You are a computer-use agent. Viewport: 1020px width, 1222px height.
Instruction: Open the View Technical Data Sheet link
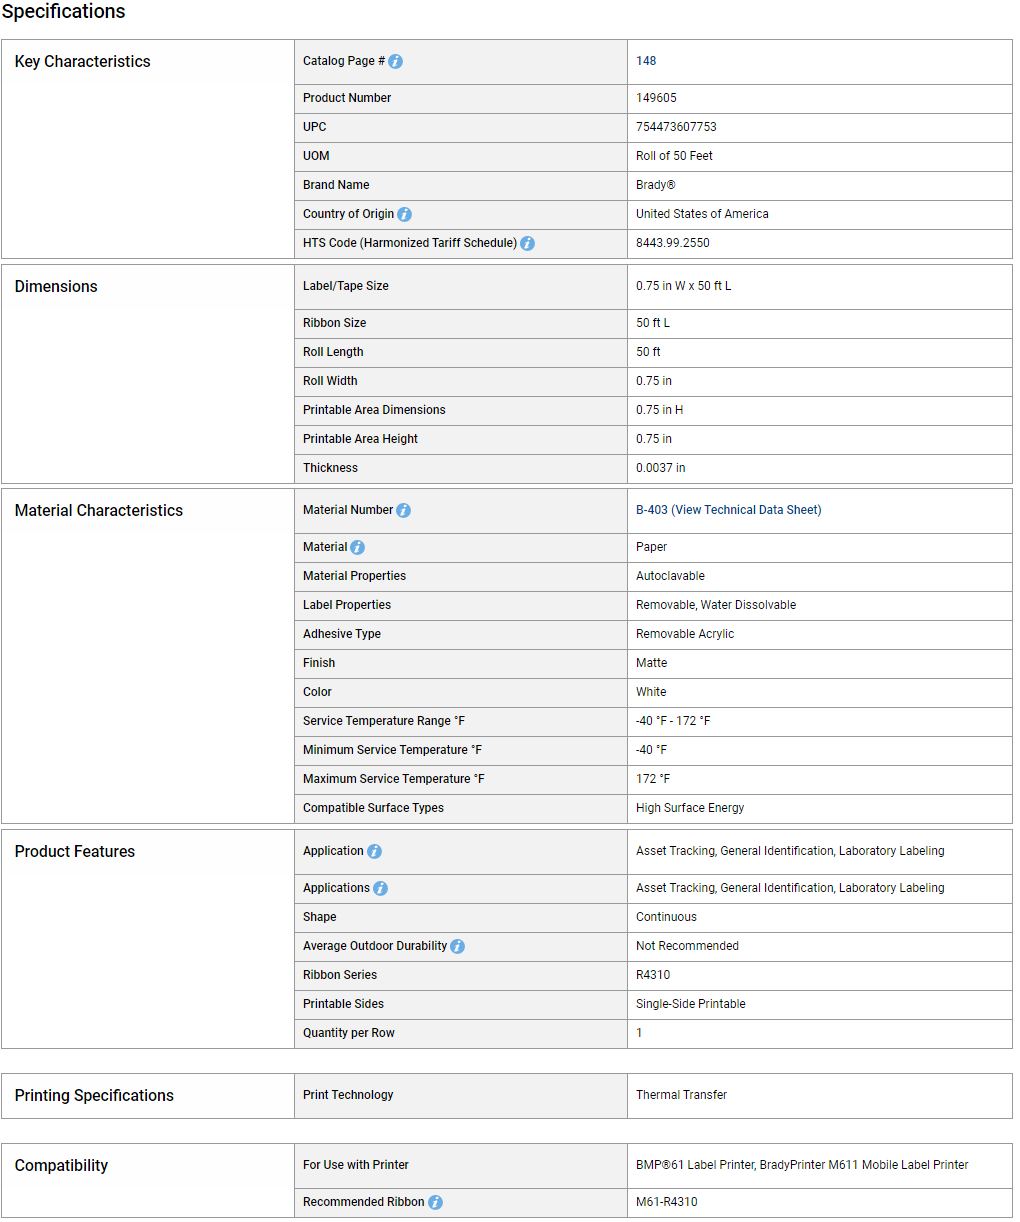[x=748, y=510]
